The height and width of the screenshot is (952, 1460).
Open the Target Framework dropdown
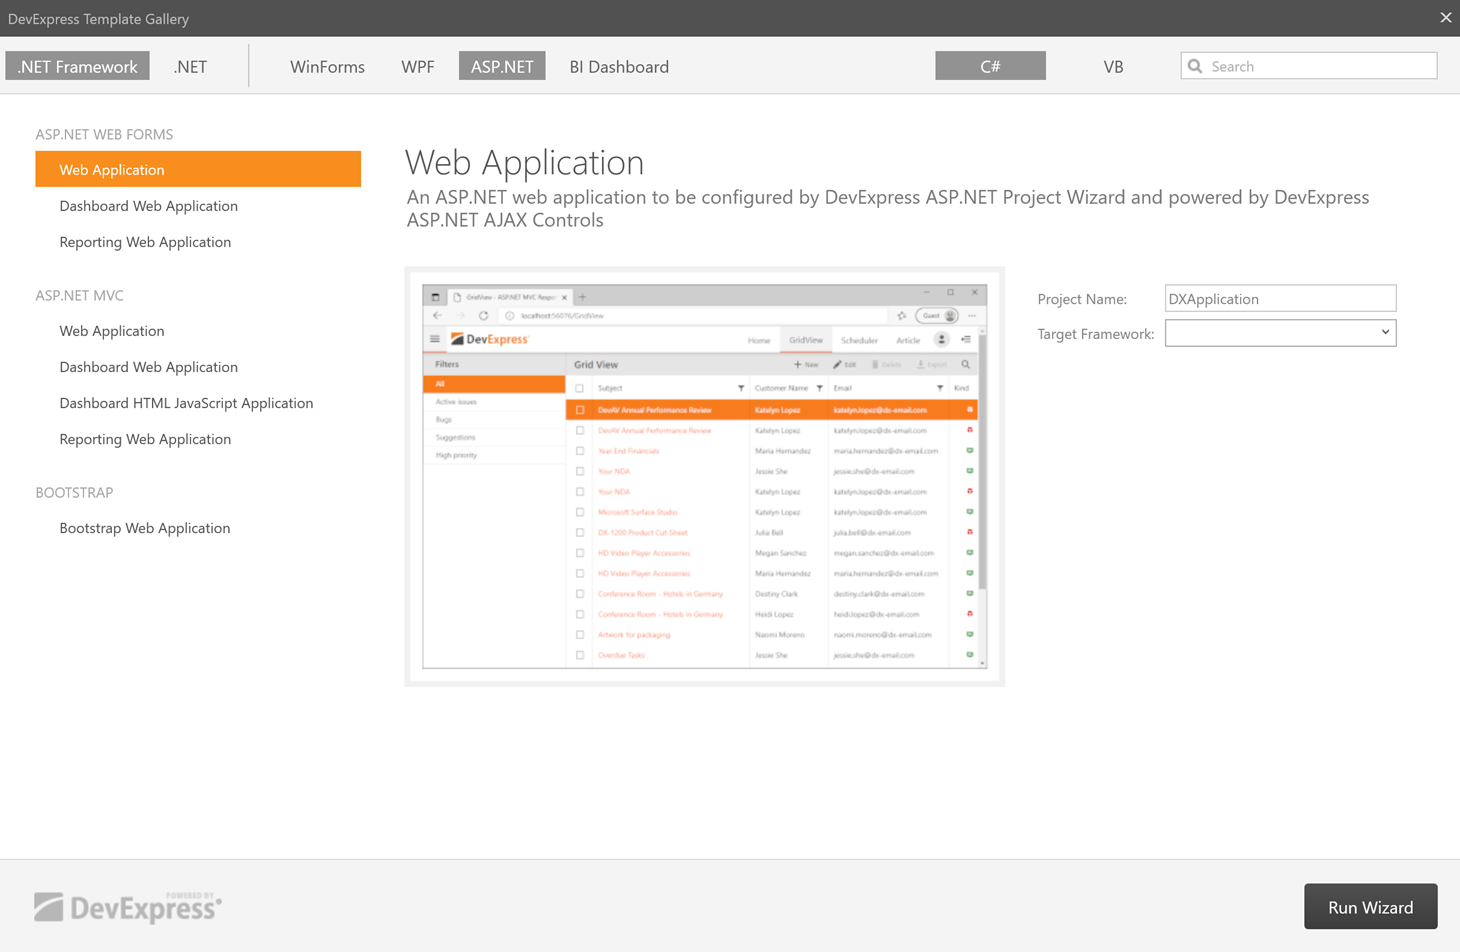(1280, 333)
